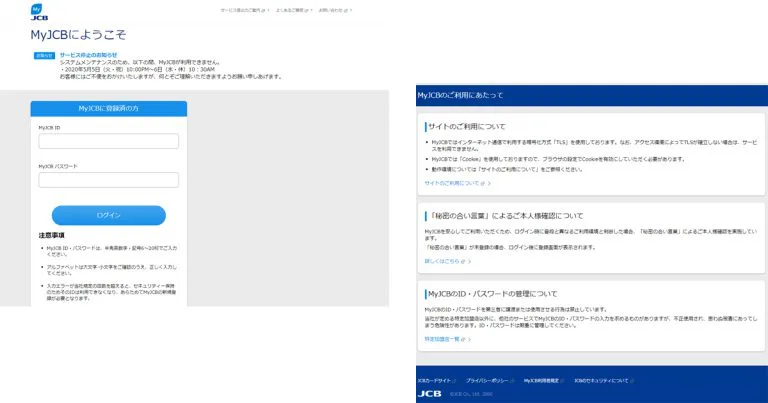Screen dimensions: 768x403
Task: Open the サービス提供のご案内 header menu
Action: [x=241, y=9]
